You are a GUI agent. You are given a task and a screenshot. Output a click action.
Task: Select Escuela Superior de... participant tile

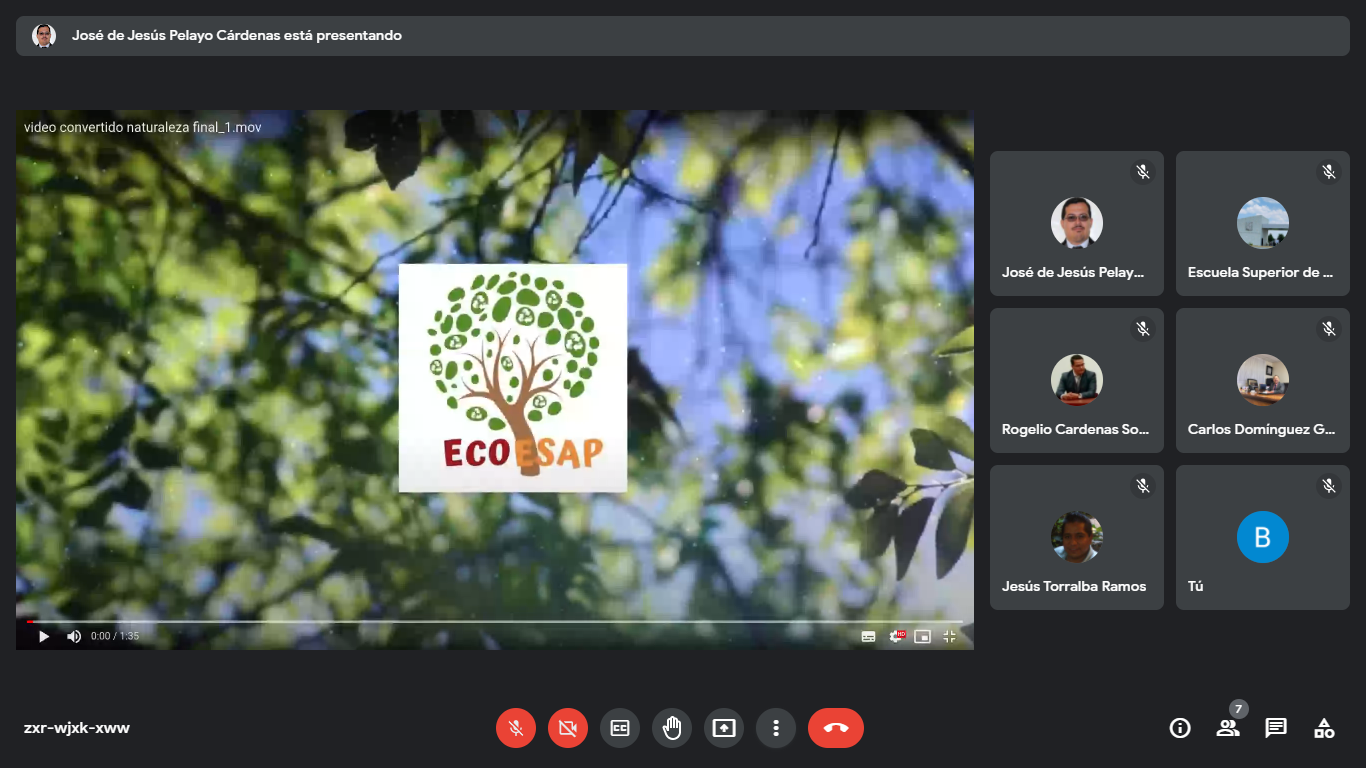point(1263,223)
